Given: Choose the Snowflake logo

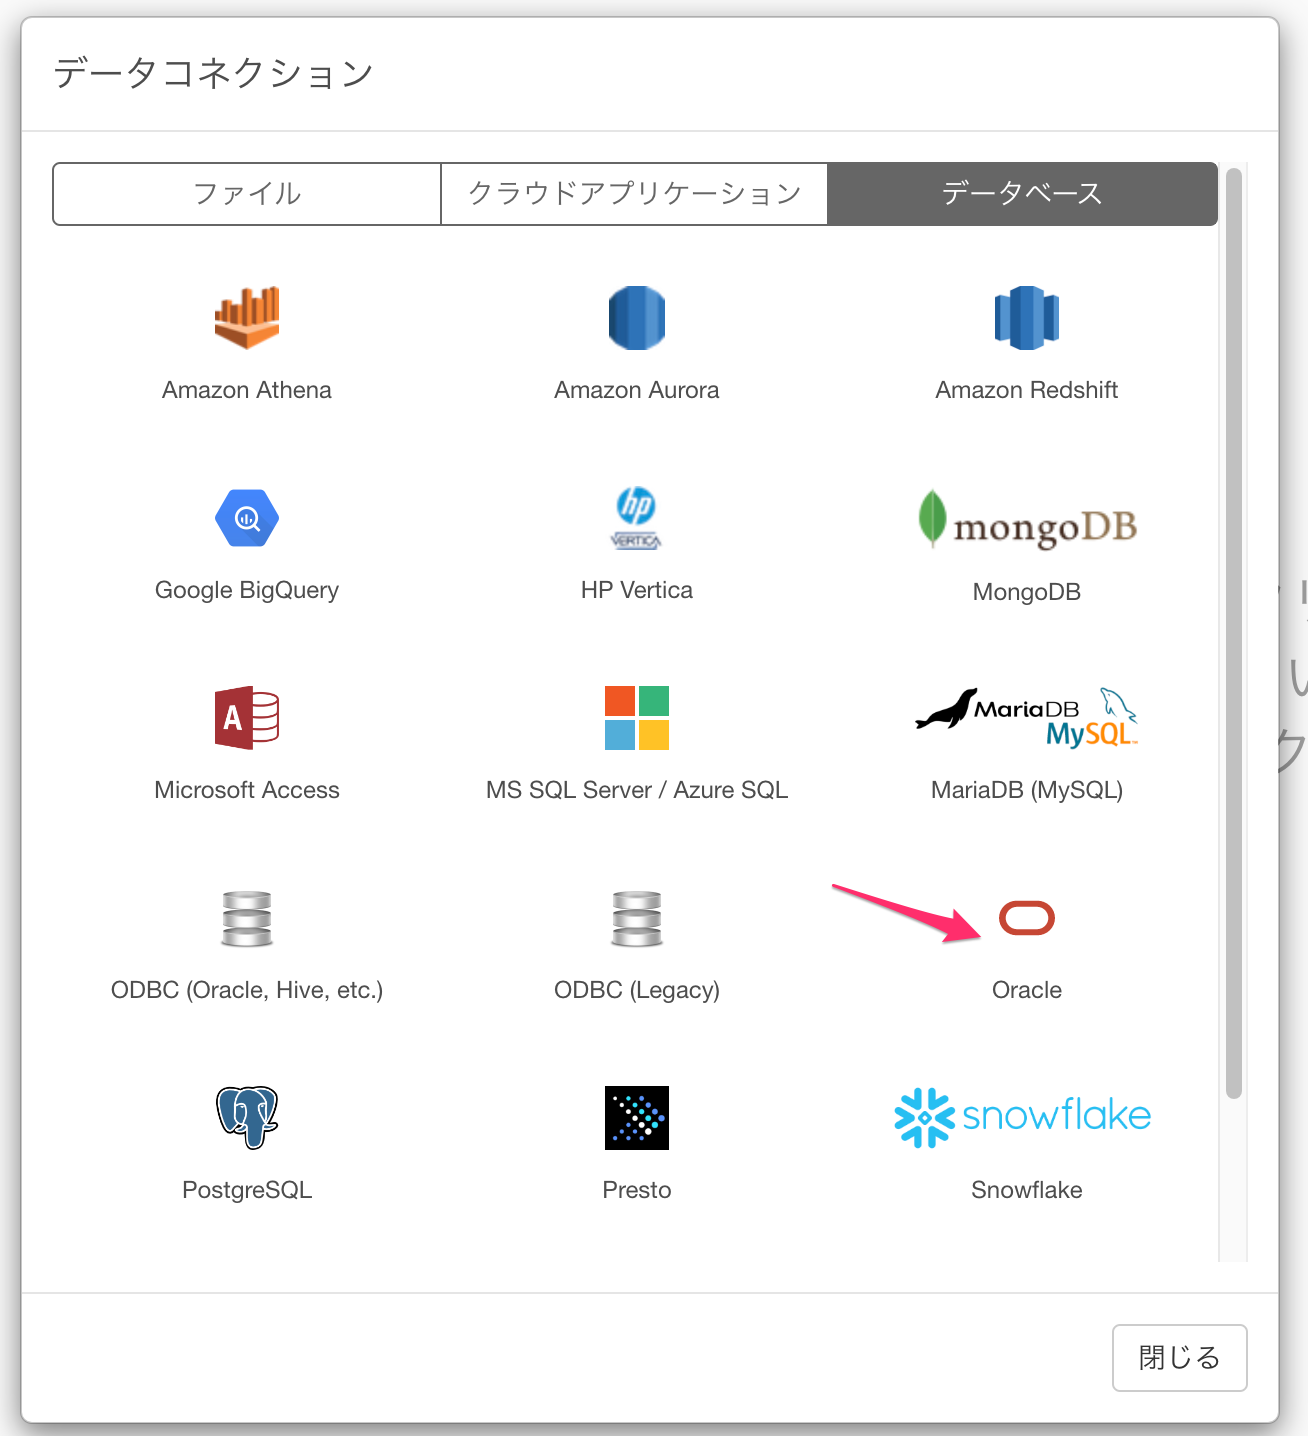Looking at the screenshot, I should coord(1023,1117).
